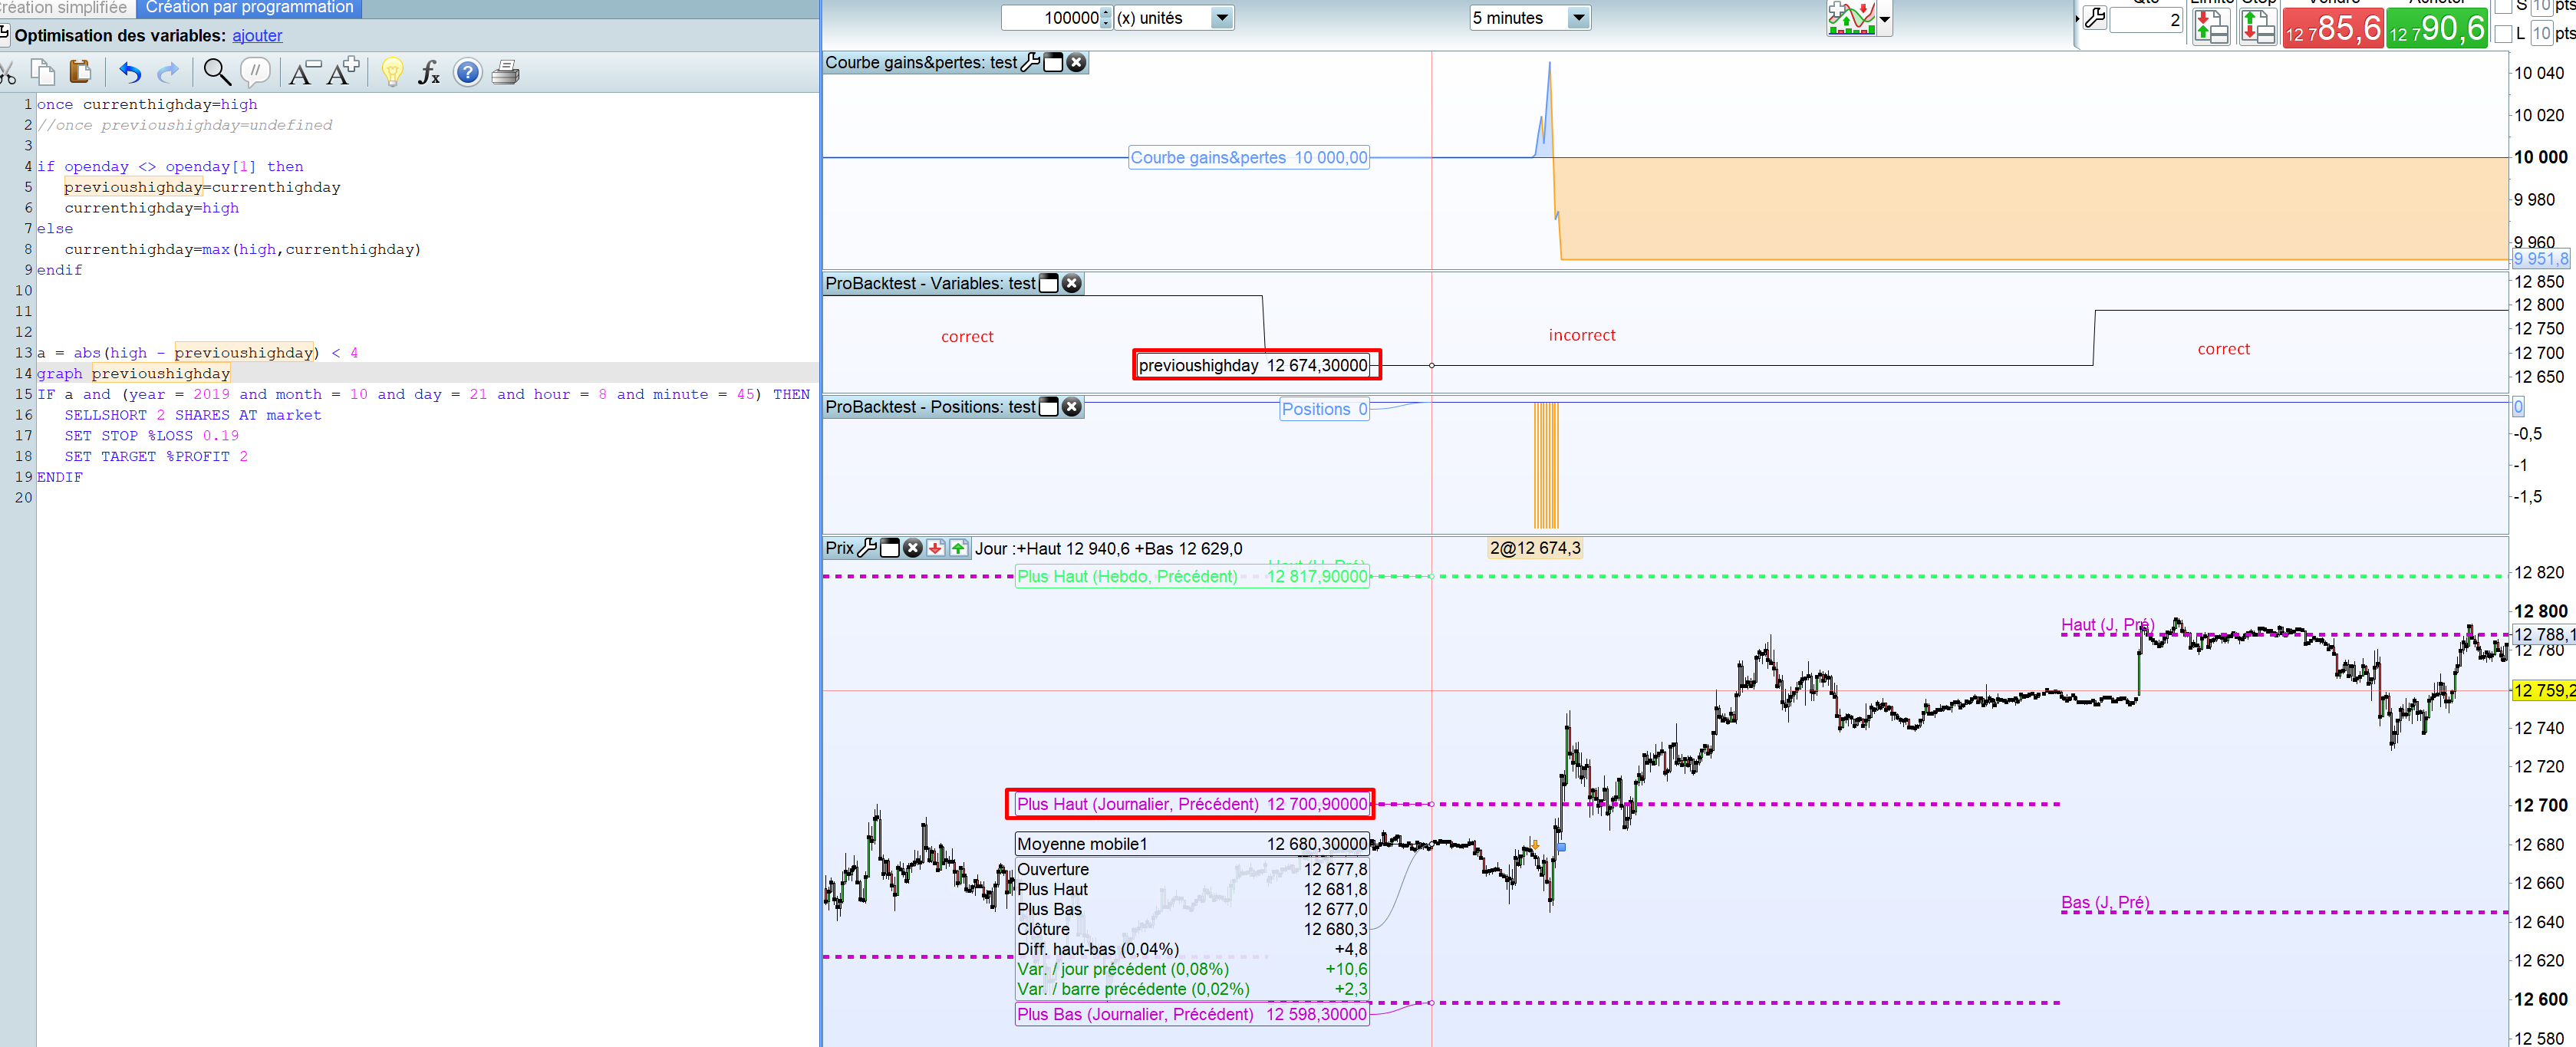The width and height of the screenshot is (2576, 1047).
Task: Click the comment-out code bubble icon
Action: 256,72
